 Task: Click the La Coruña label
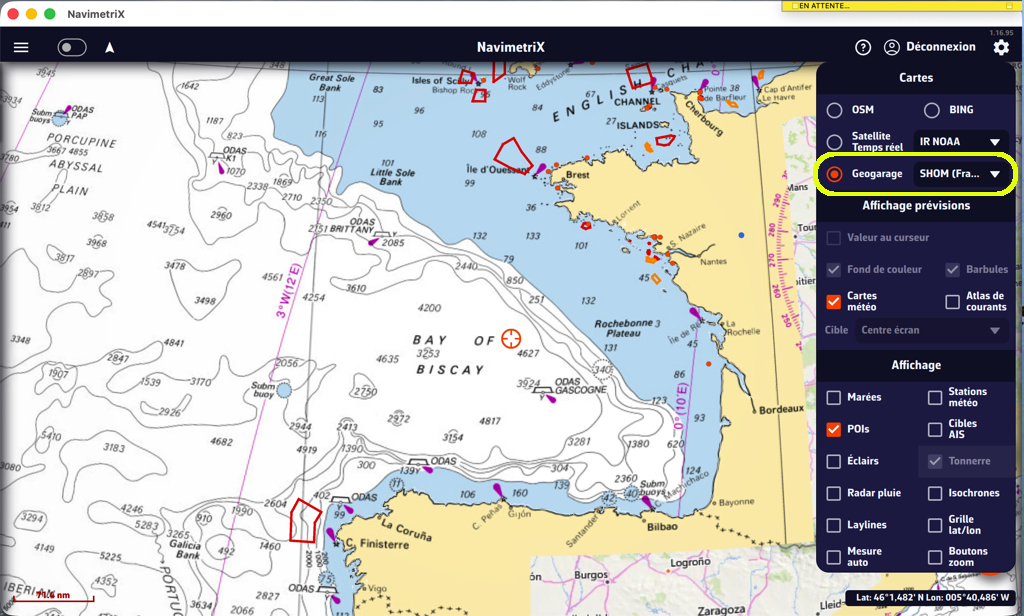406,530
